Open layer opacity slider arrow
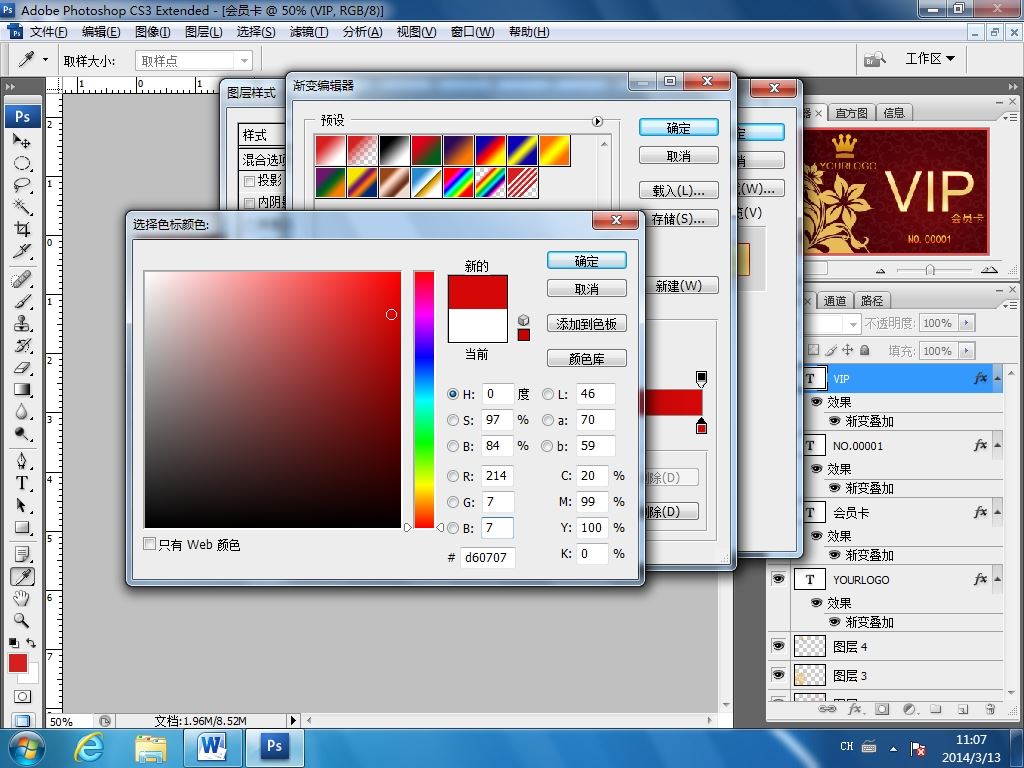The image size is (1024, 768). coord(967,323)
